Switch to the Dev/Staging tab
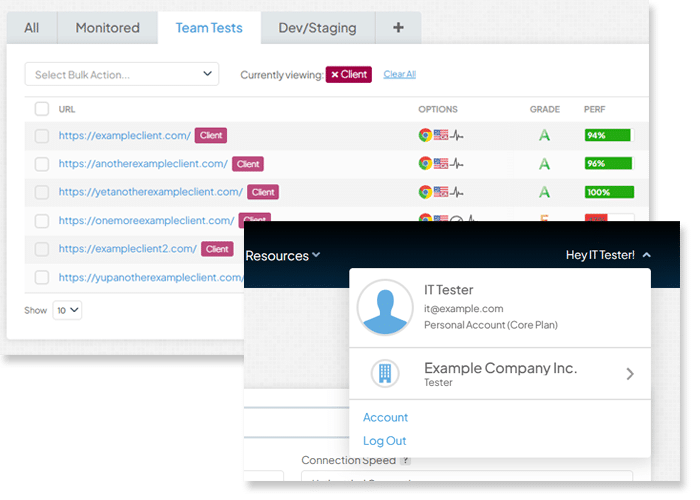 click(x=317, y=28)
